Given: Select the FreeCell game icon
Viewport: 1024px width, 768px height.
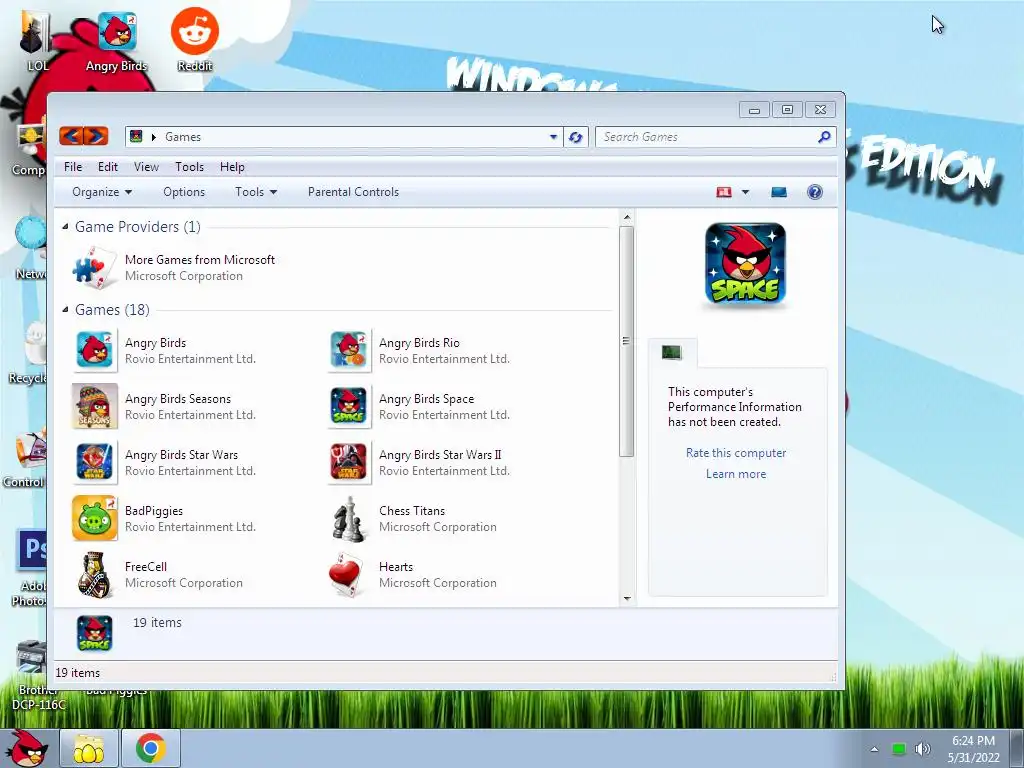Looking at the screenshot, I should (95, 575).
